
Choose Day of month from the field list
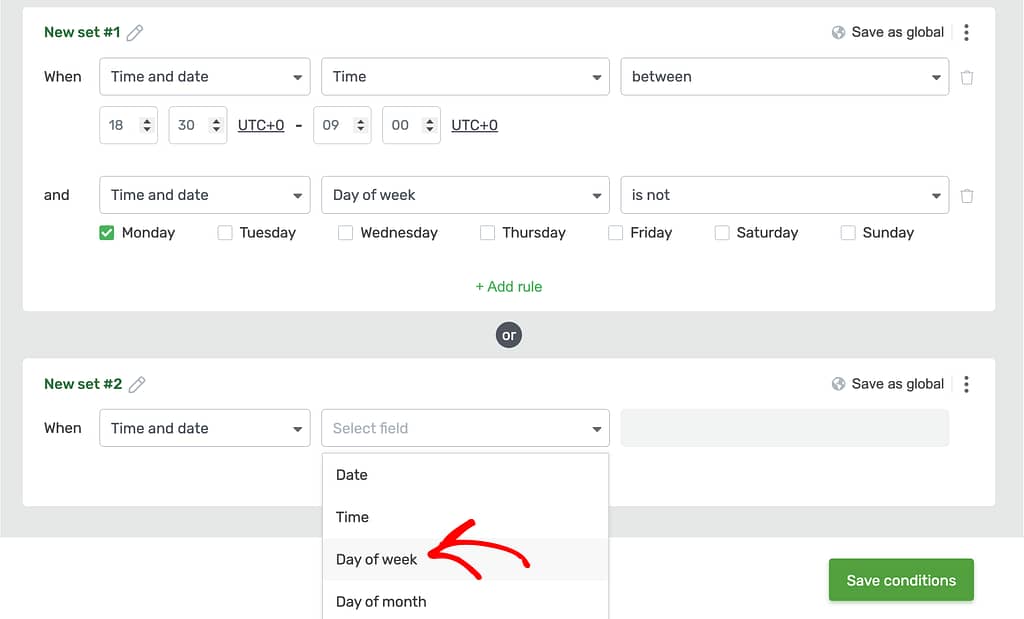[466, 601]
